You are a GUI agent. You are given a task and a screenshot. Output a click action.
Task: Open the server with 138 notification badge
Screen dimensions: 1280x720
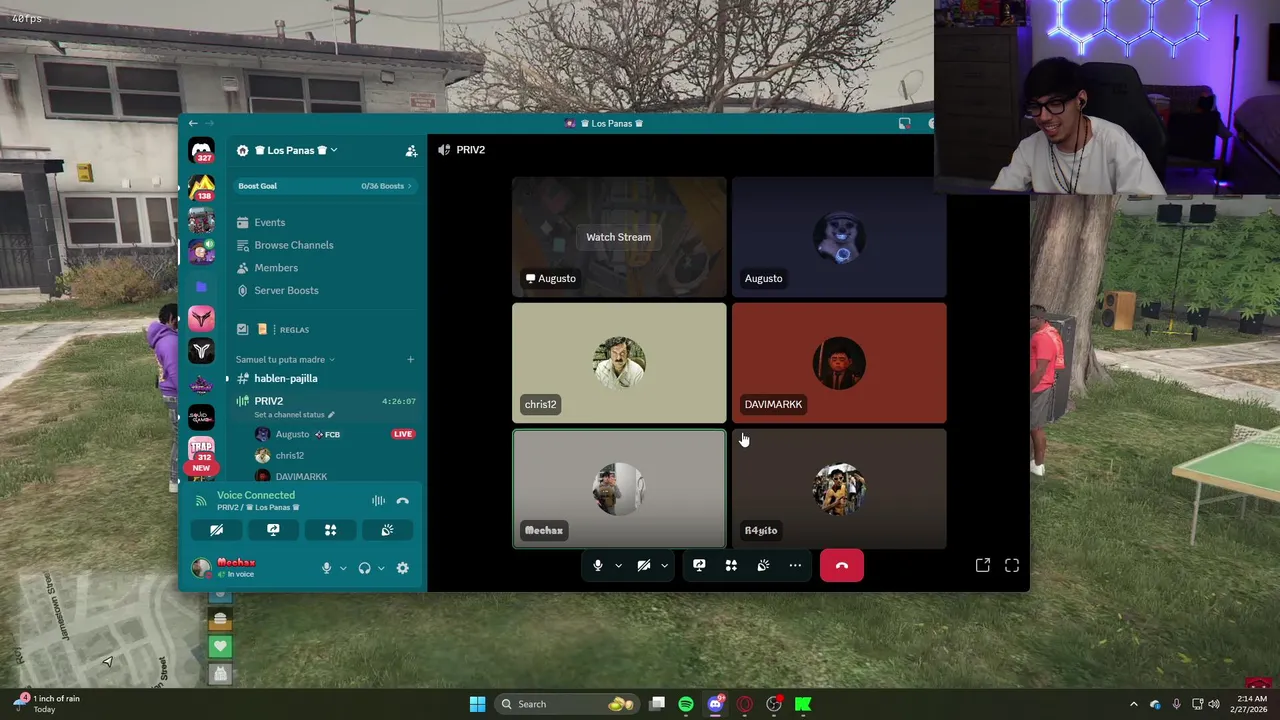point(202,187)
